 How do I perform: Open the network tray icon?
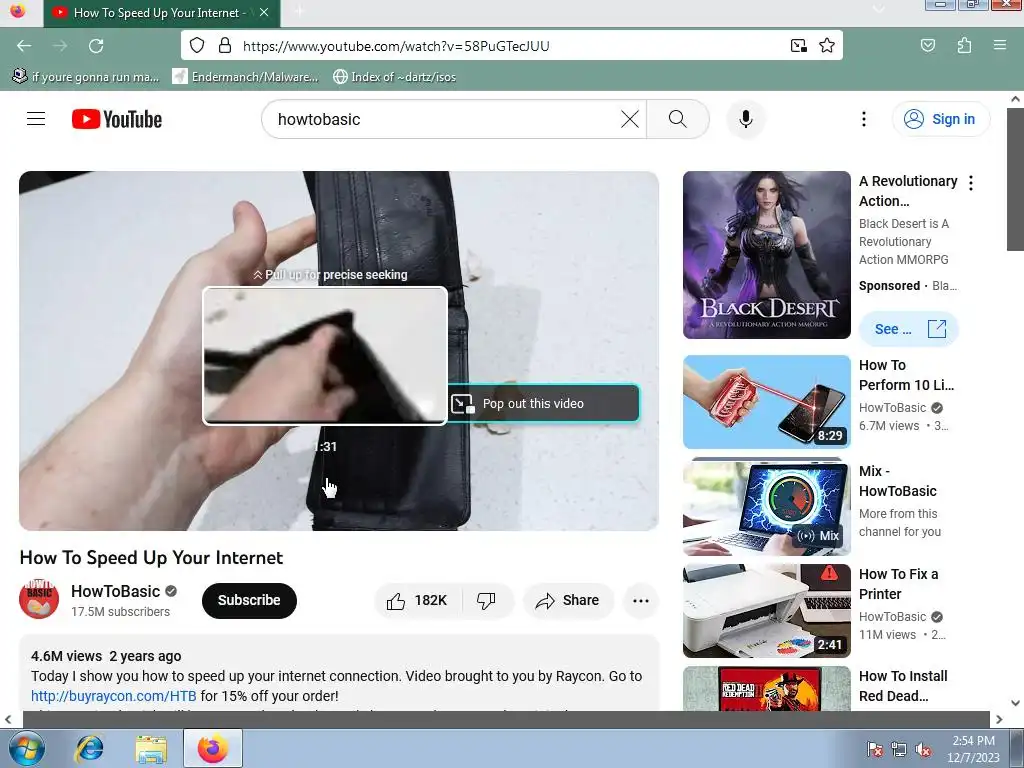click(899, 750)
